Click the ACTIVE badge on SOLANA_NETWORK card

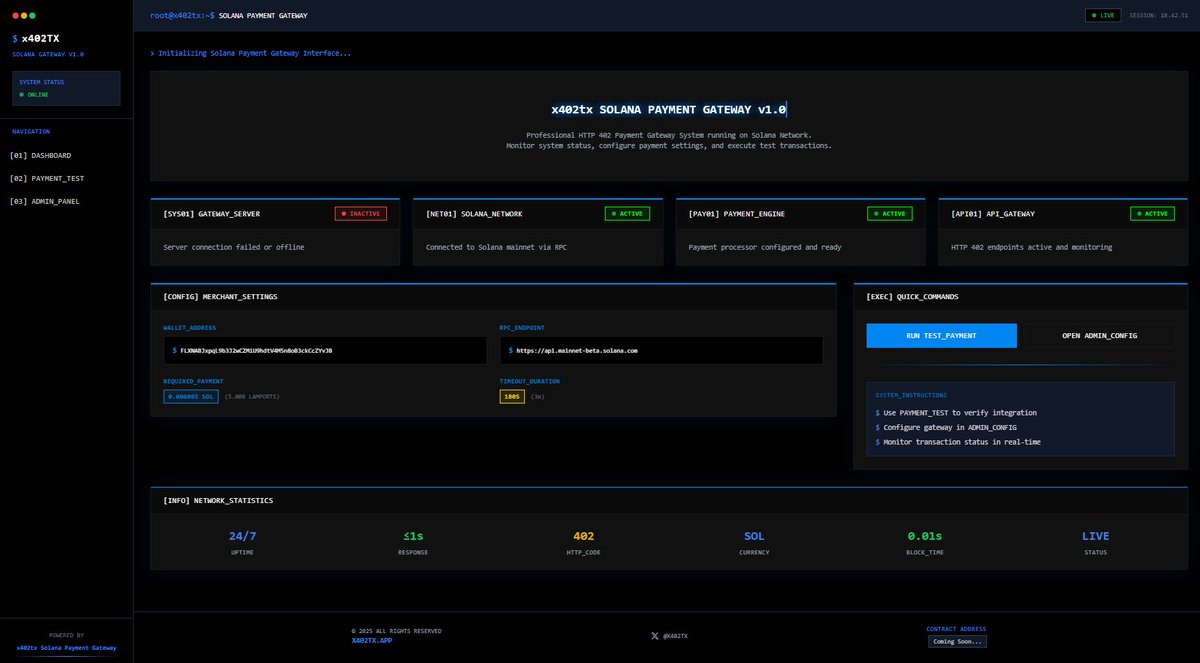tap(627, 213)
